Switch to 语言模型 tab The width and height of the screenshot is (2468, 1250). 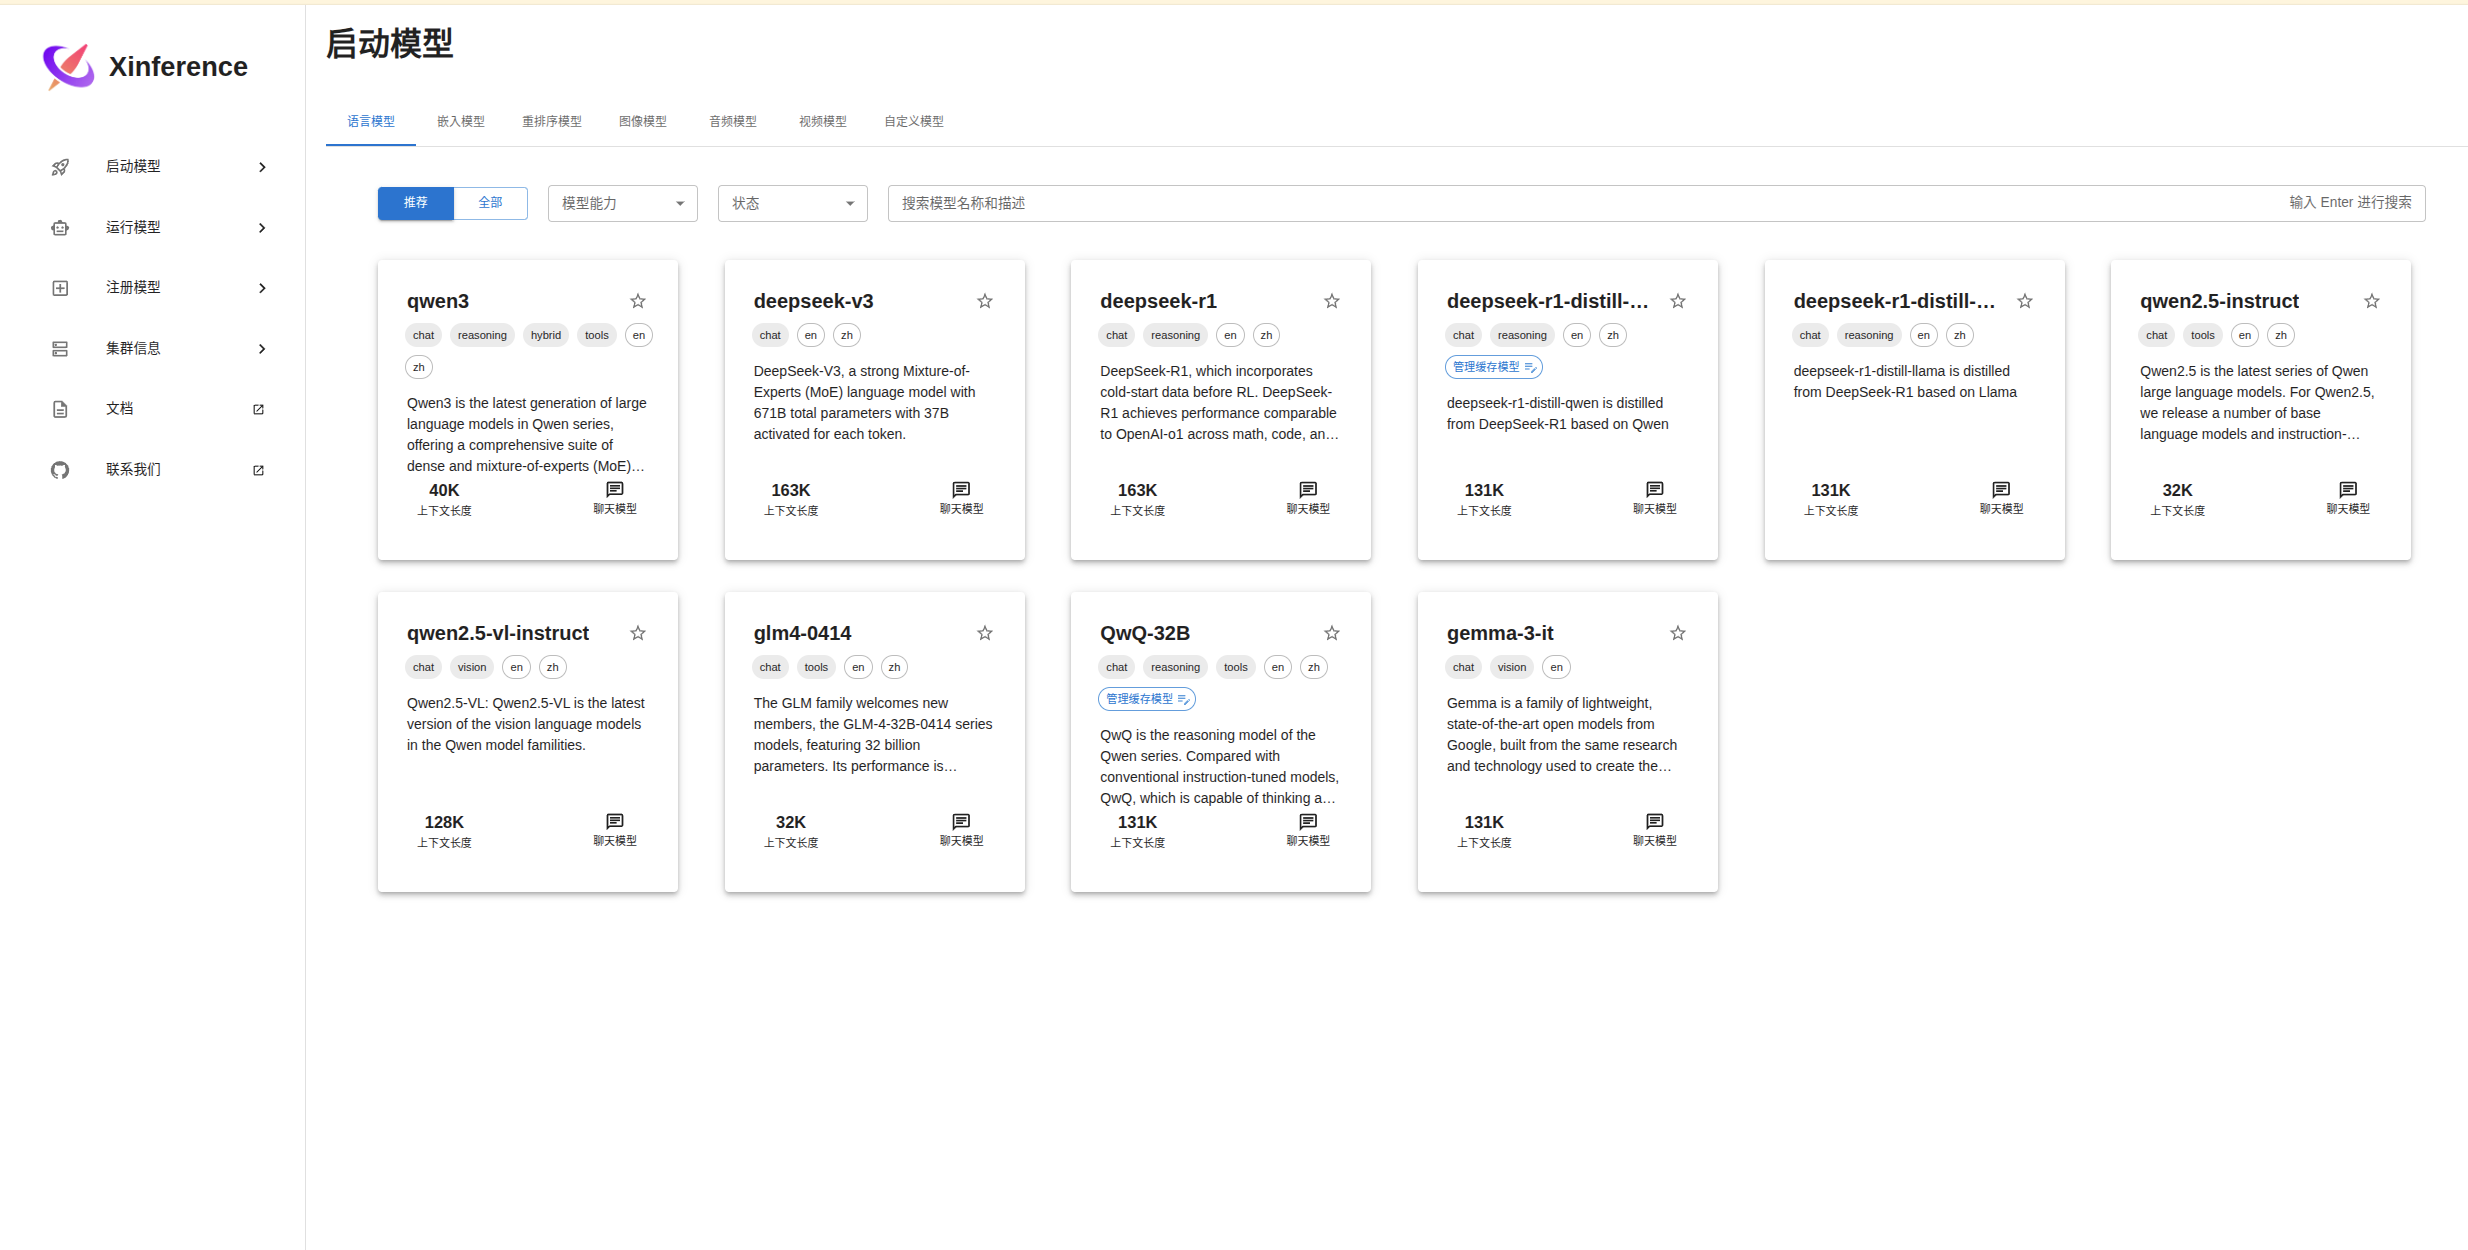pos(371,121)
